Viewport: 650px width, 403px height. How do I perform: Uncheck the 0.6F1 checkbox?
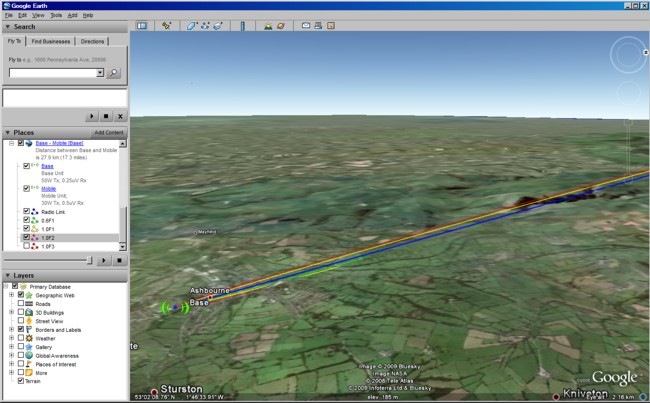click(27, 220)
